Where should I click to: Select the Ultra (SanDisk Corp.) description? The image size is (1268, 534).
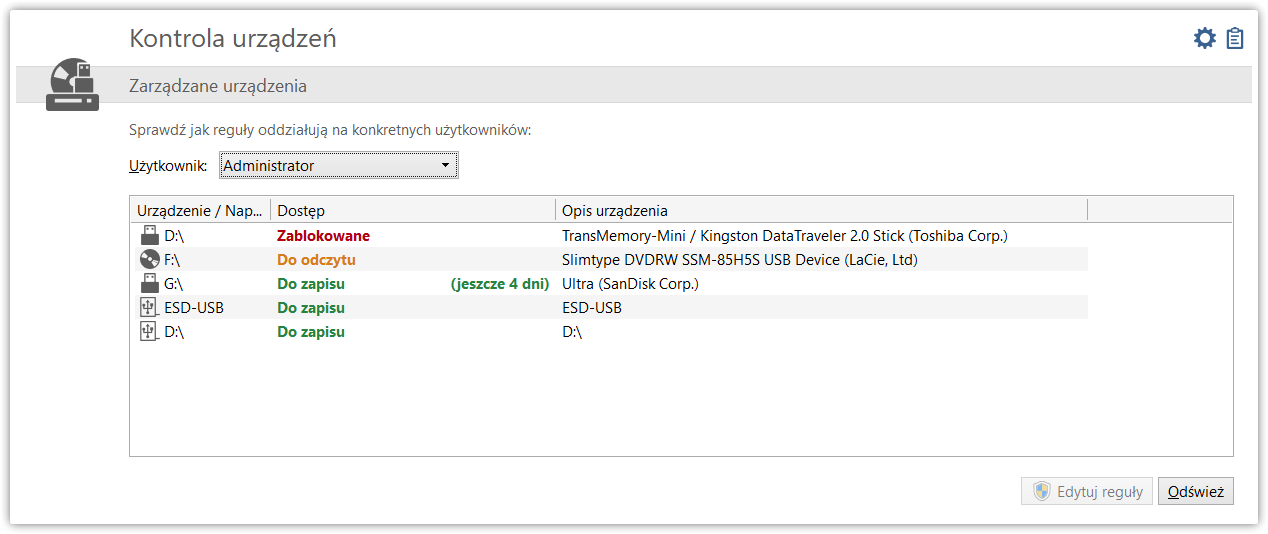[x=630, y=284]
